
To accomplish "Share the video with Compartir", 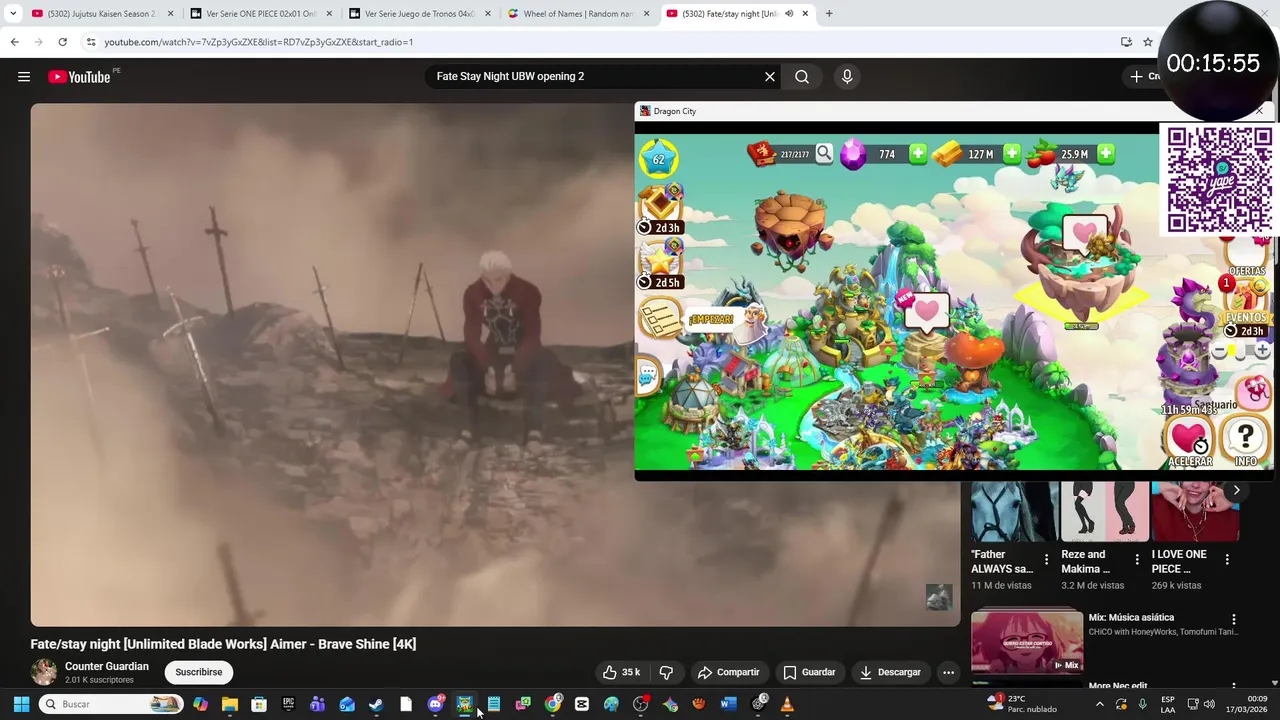I will click(x=729, y=672).
